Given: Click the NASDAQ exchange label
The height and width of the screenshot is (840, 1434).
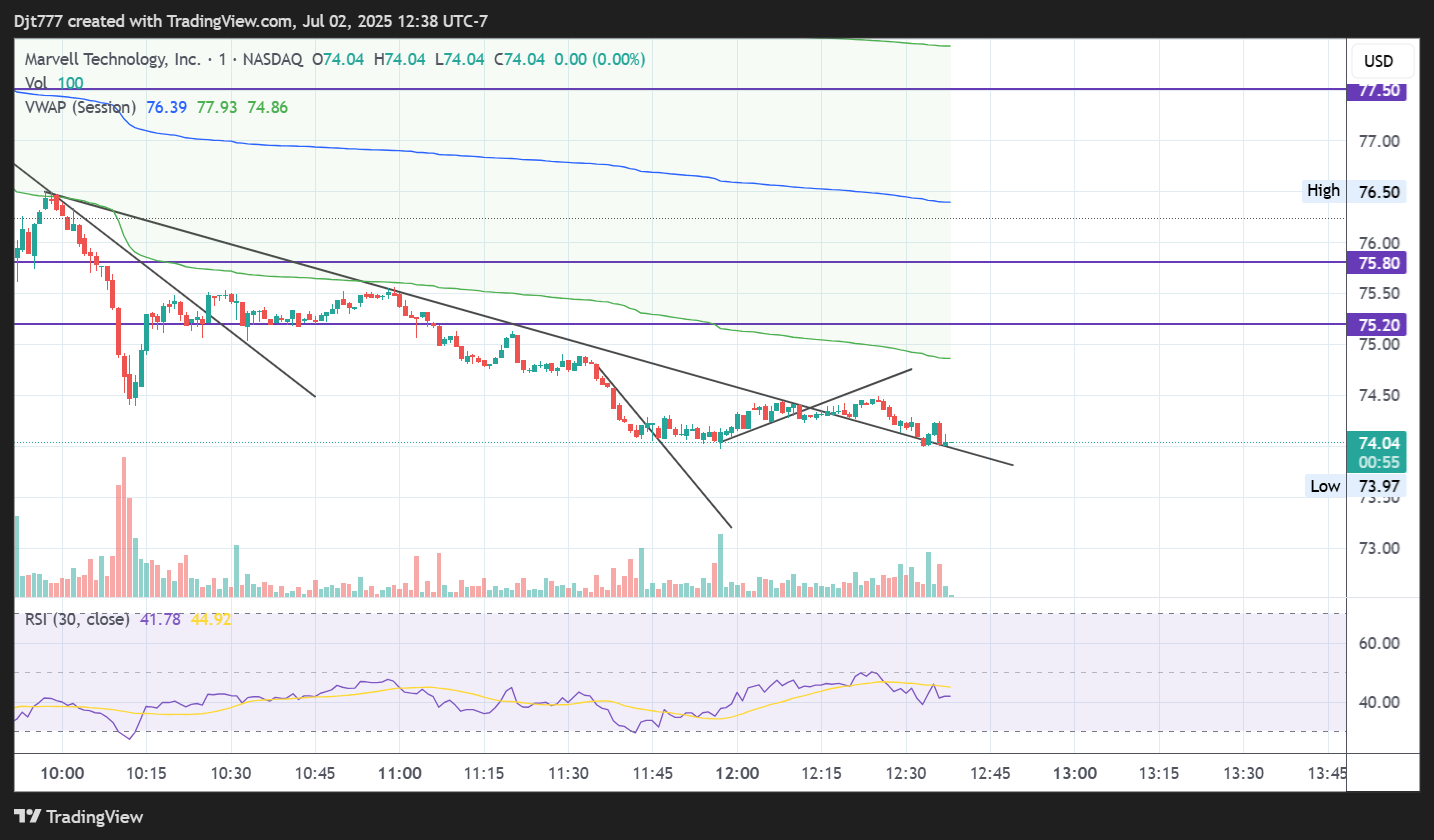Looking at the screenshot, I should click(x=271, y=59).
